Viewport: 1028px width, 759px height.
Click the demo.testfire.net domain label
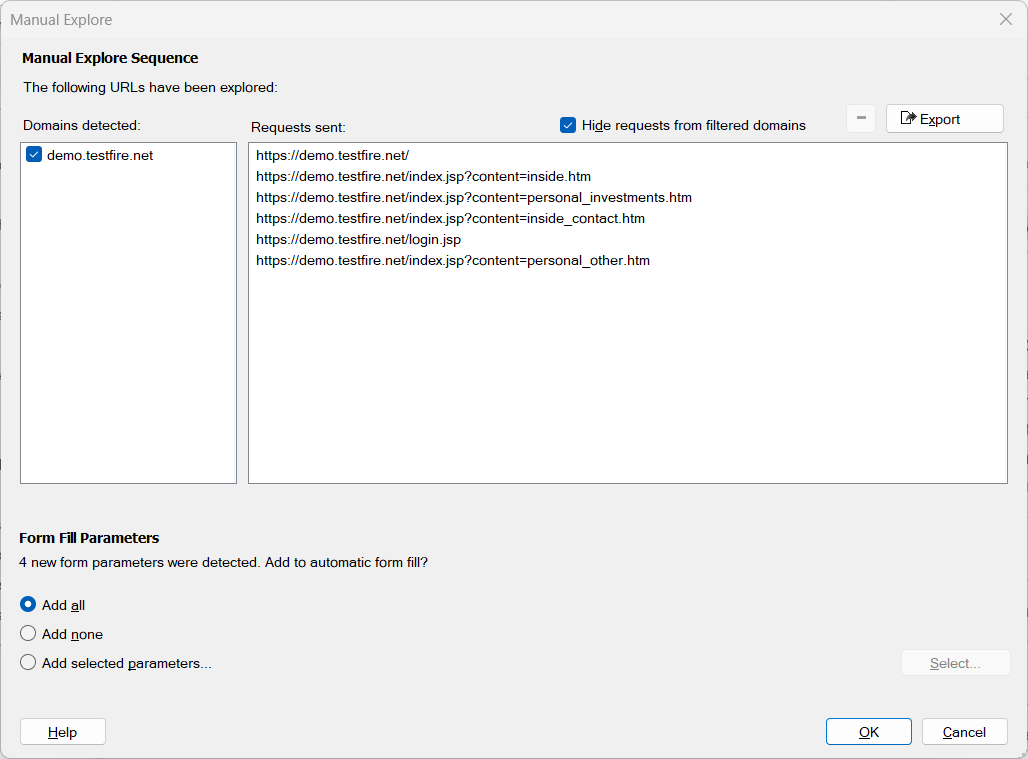[100, 155]
